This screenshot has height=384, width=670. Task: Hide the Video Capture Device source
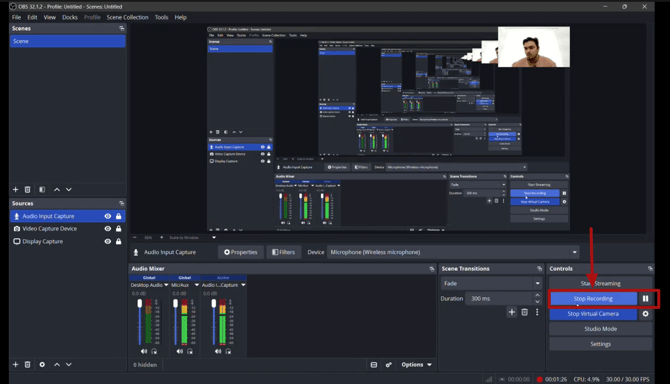[x=108, y=229]
